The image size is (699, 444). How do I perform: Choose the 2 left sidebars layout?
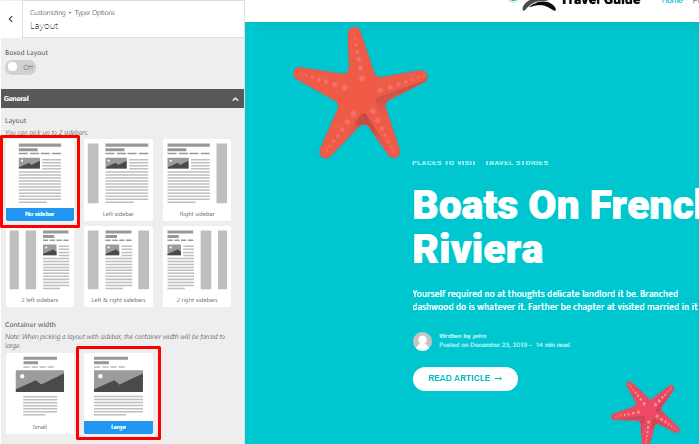click(x=40, y=267)
